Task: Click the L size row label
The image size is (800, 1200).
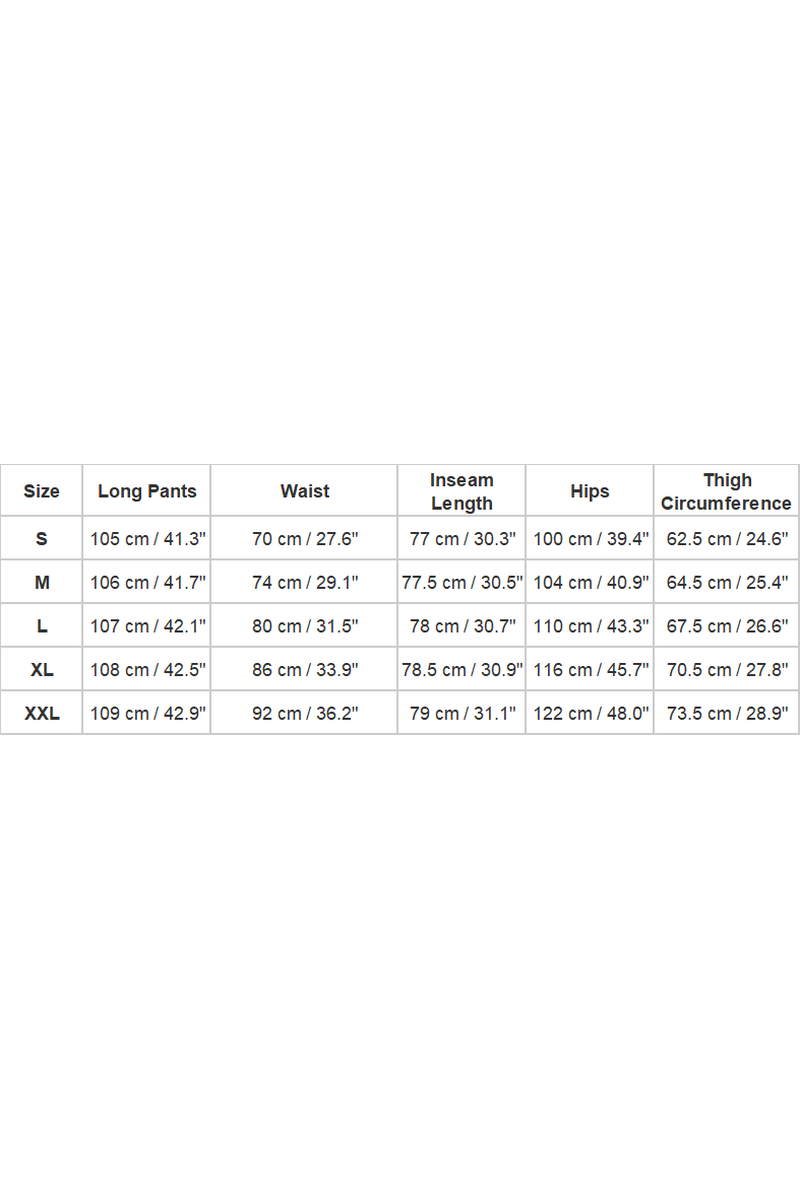Action: tap(41, 626)
